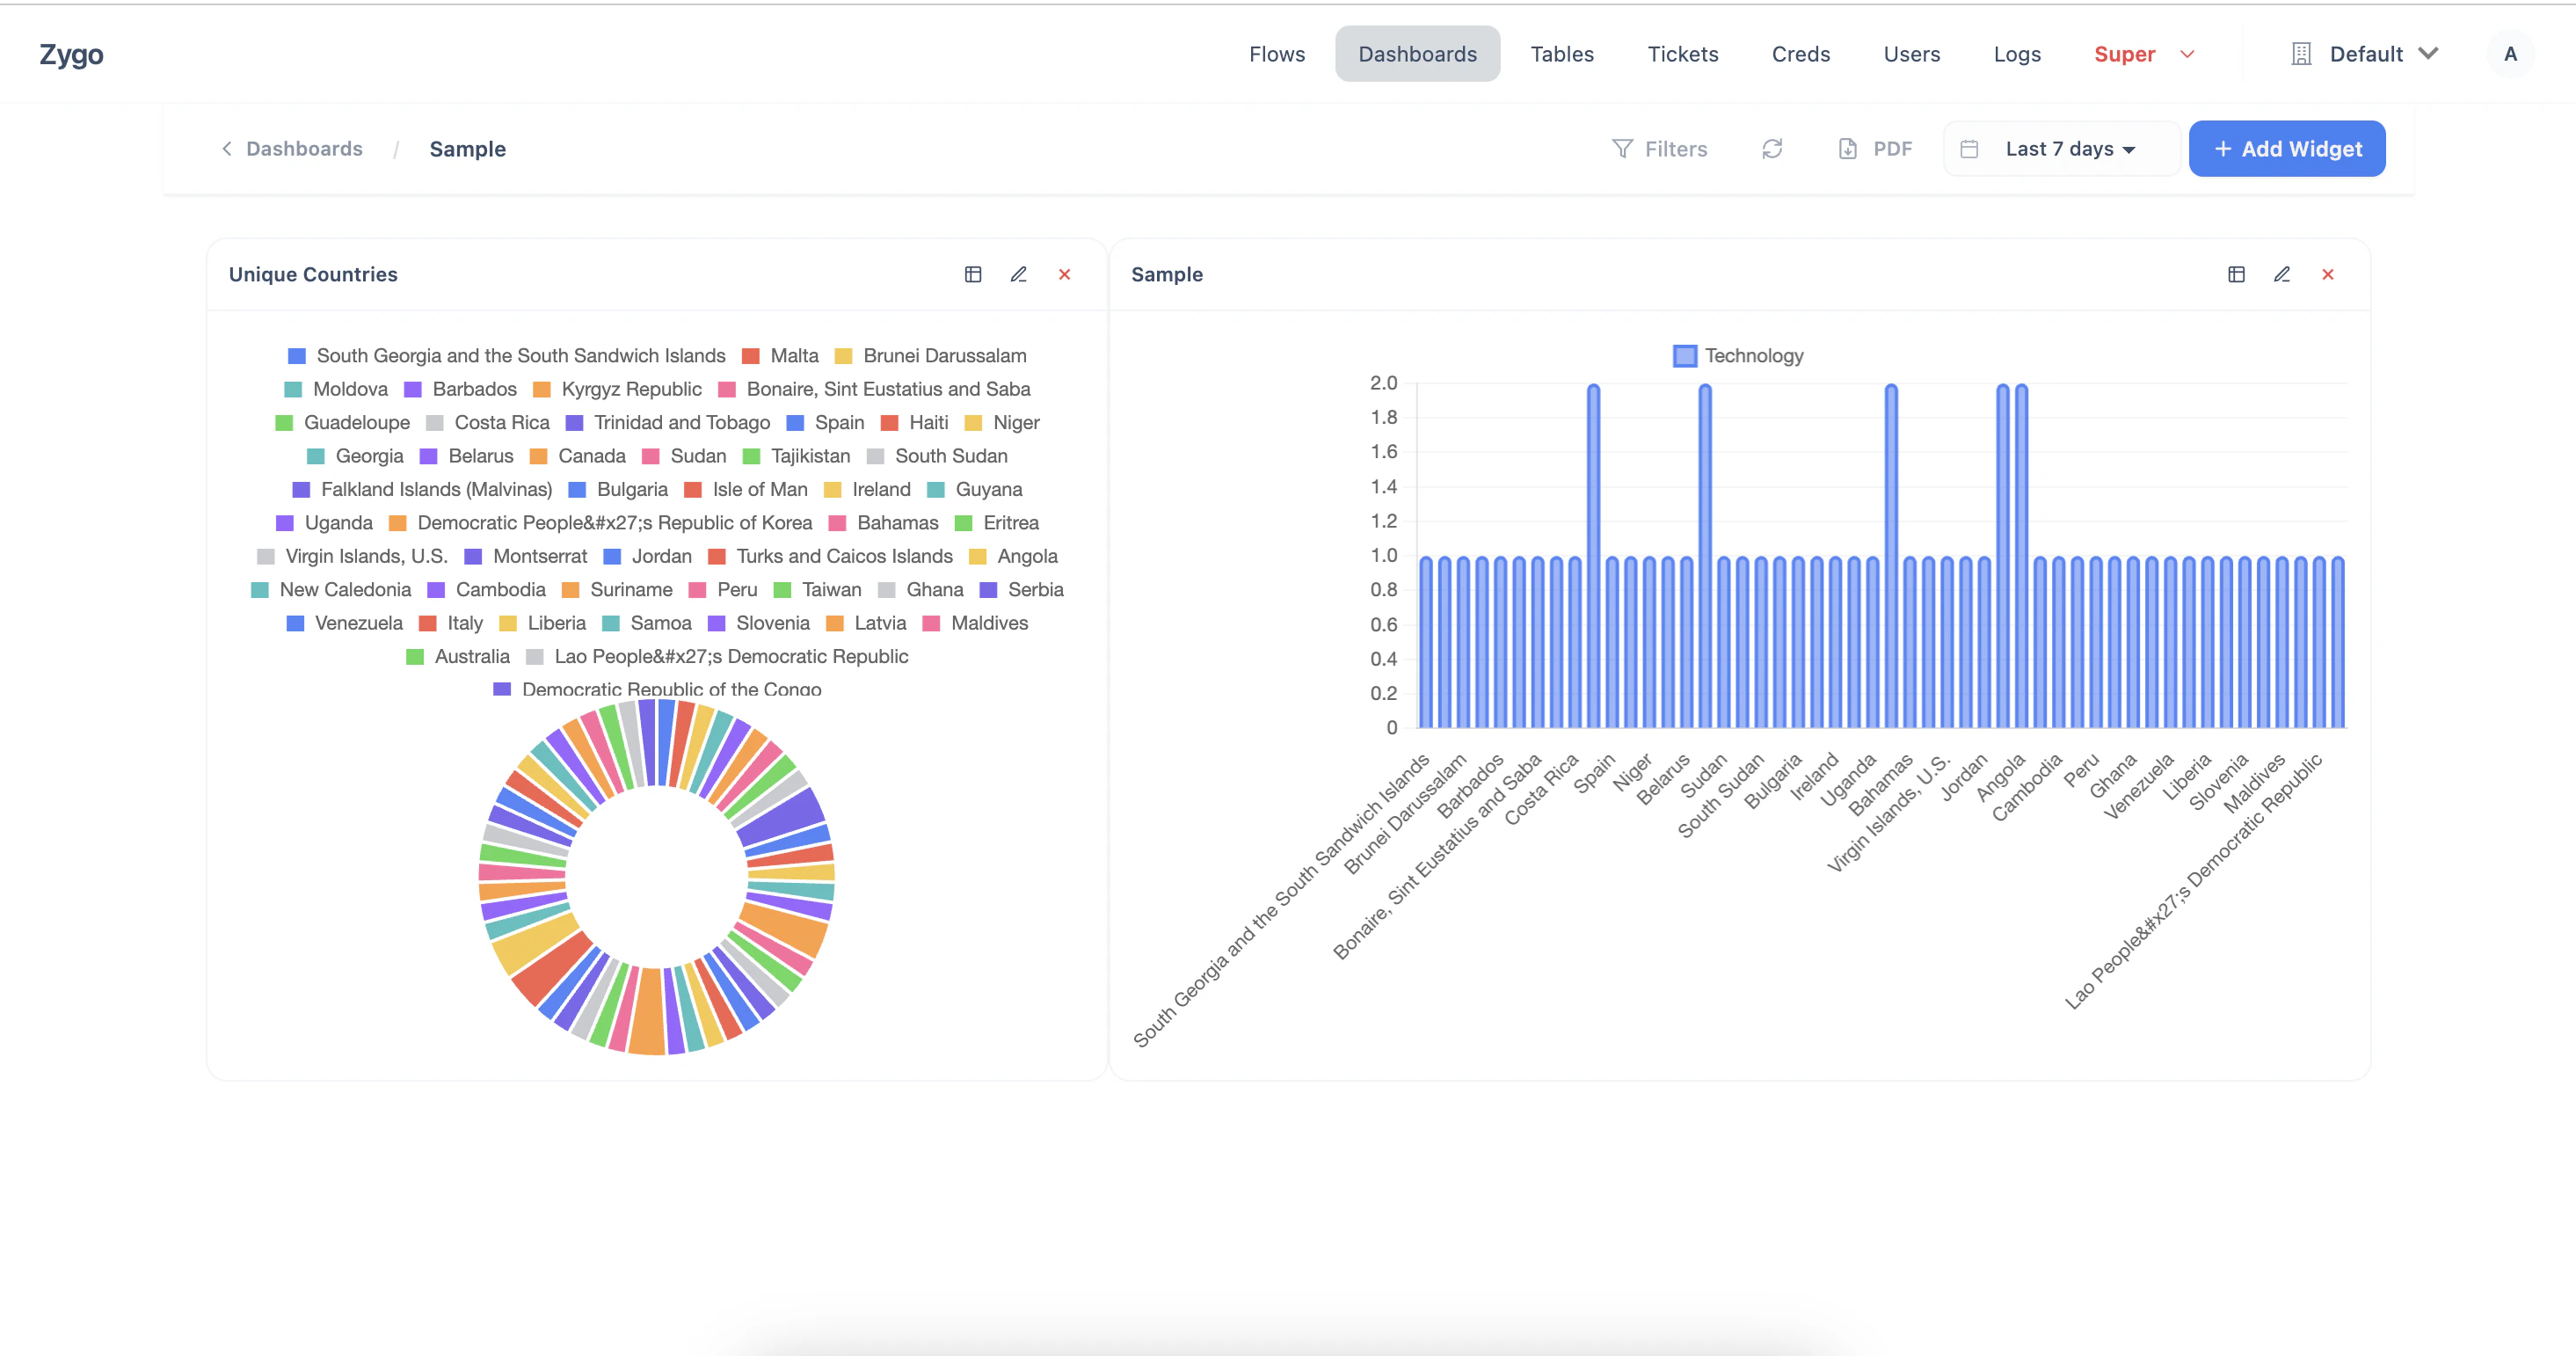
Task: Open the Tickets navigation item
Action: click(1682, 54)
